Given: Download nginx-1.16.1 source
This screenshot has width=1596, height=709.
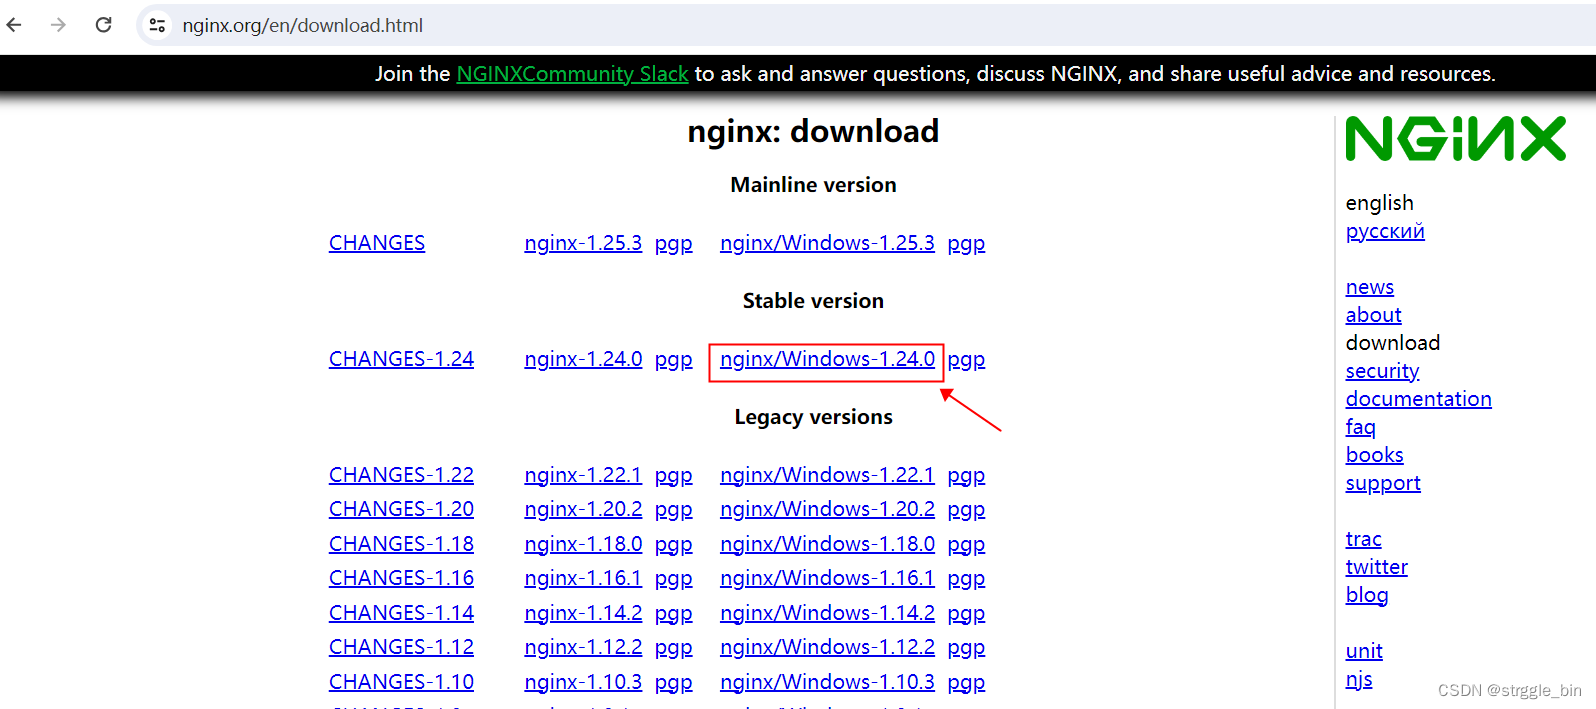Looking at the screenshot, I should (583, 578).
